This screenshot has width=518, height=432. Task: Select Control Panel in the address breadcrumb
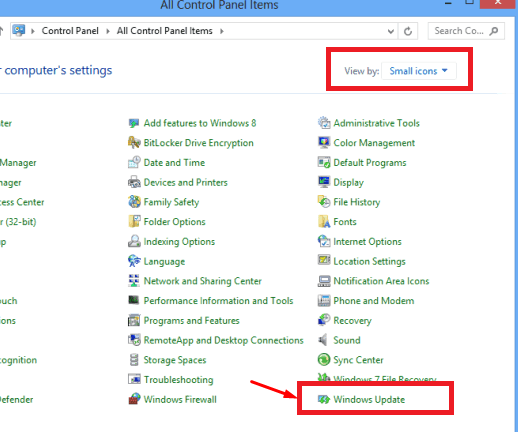70,31
